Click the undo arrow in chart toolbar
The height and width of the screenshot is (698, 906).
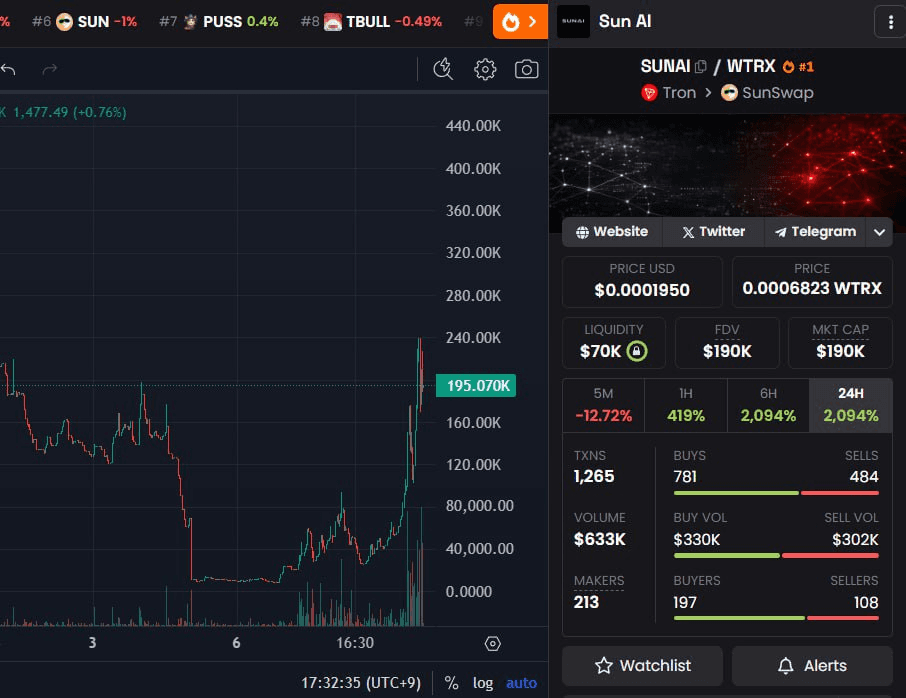tap(9, 69)
